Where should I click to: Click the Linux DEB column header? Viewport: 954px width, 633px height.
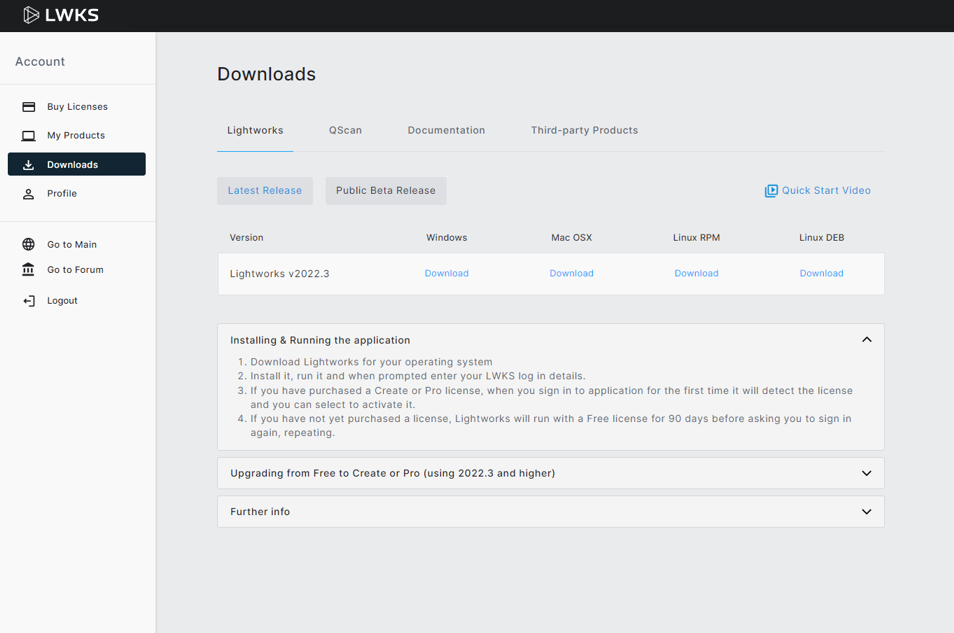(x=821, y=237)
